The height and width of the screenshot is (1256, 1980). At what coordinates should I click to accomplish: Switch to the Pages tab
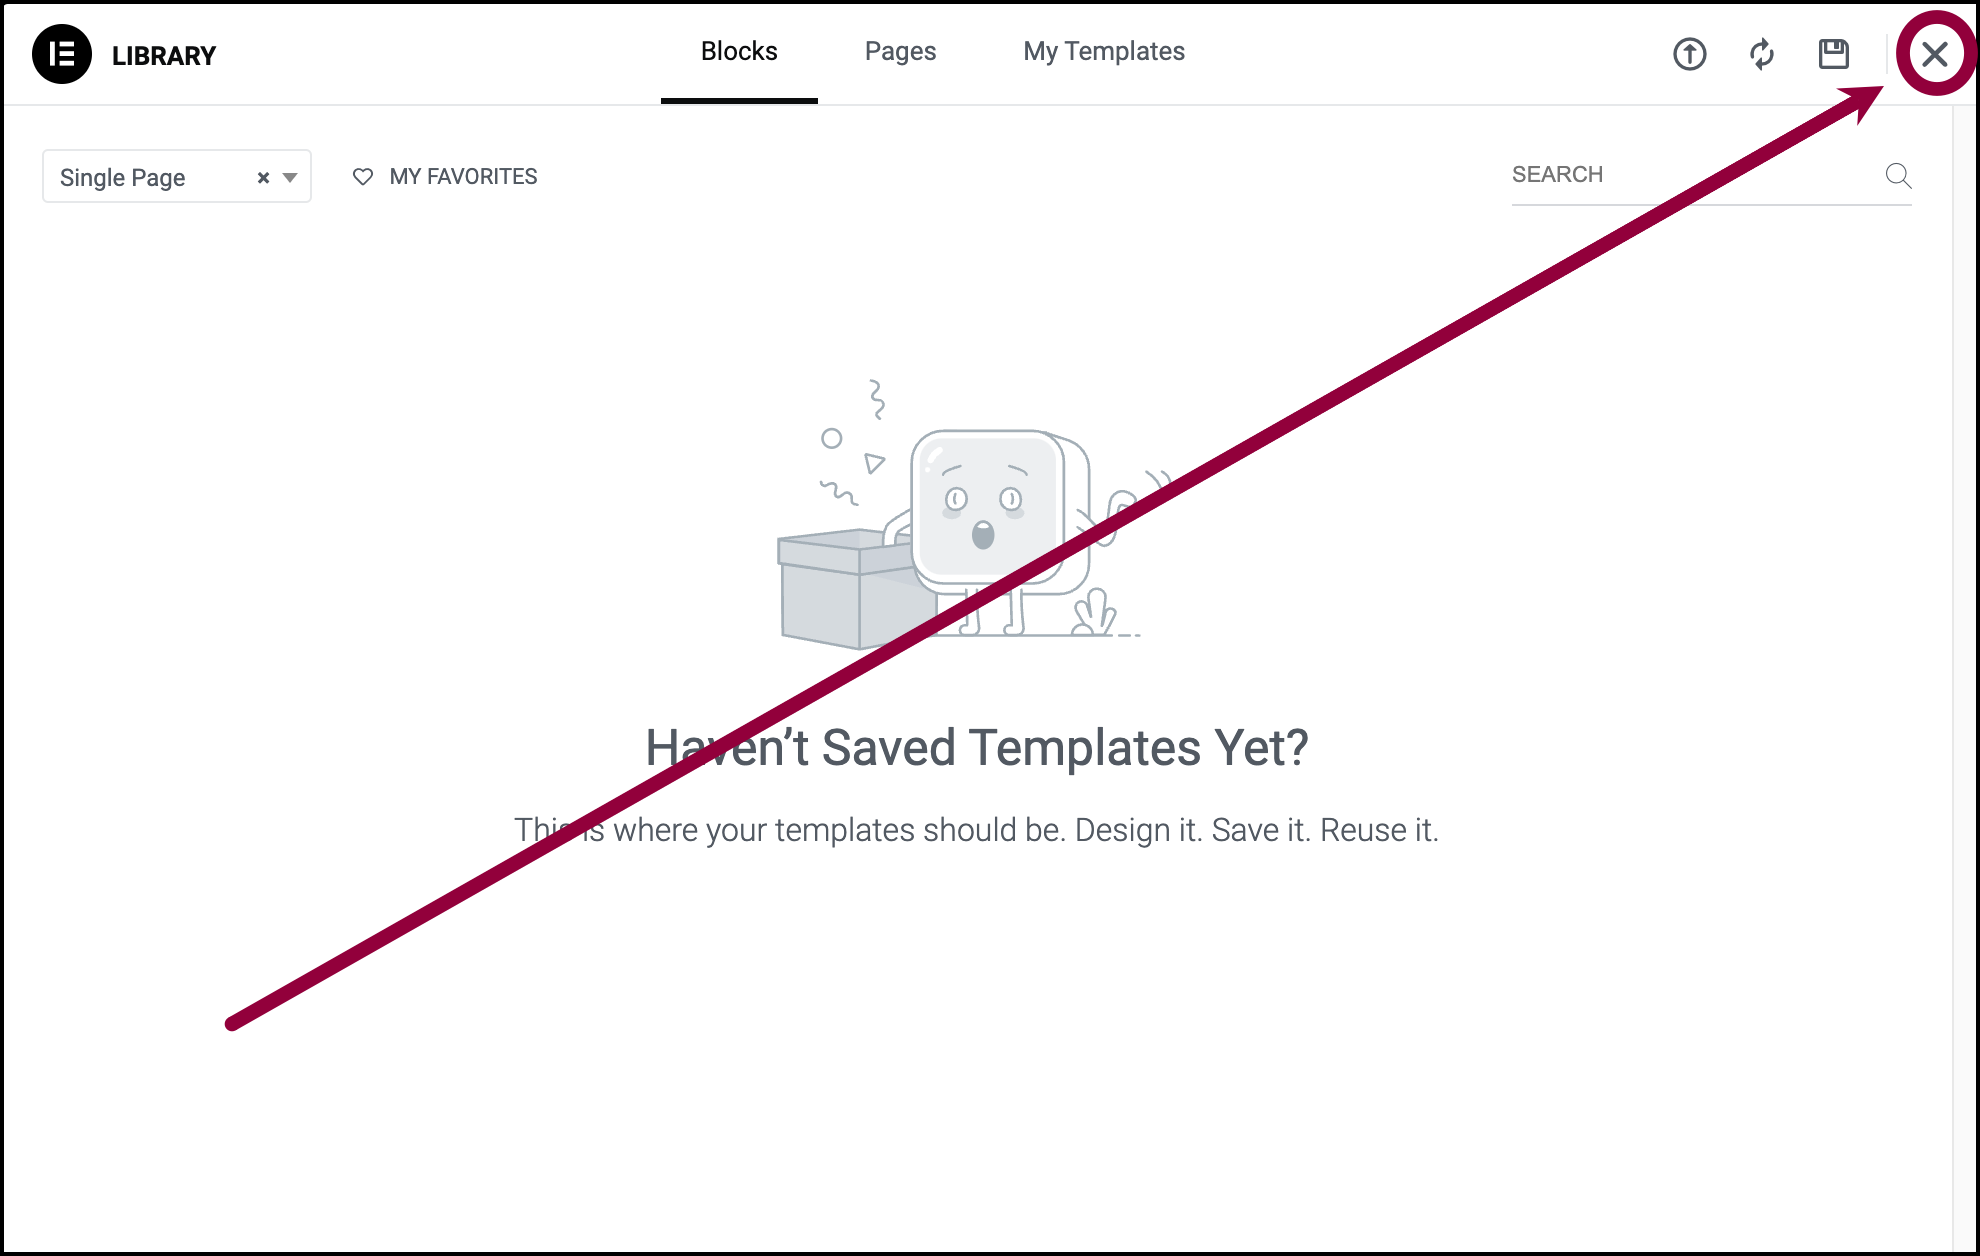(x=898, y=53)
